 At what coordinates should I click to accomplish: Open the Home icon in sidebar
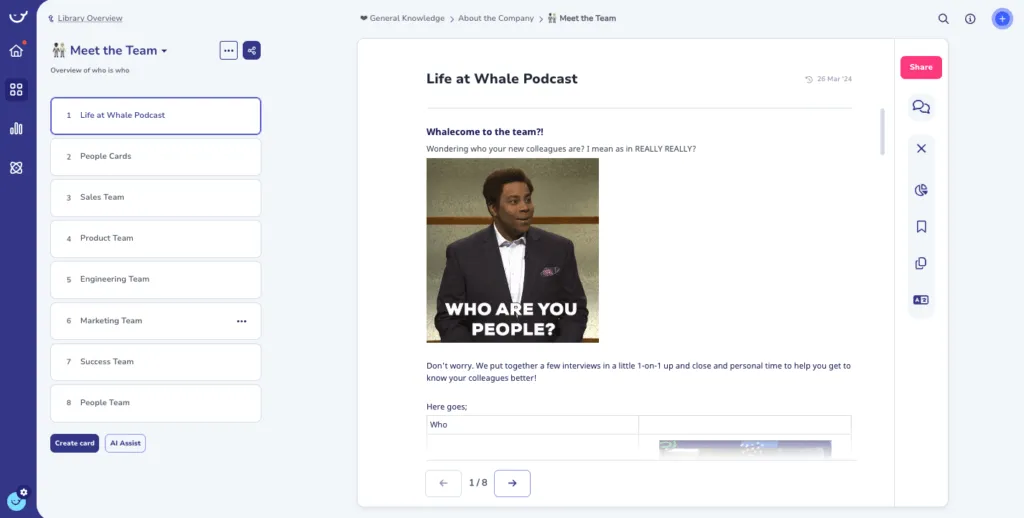point(16,50)
